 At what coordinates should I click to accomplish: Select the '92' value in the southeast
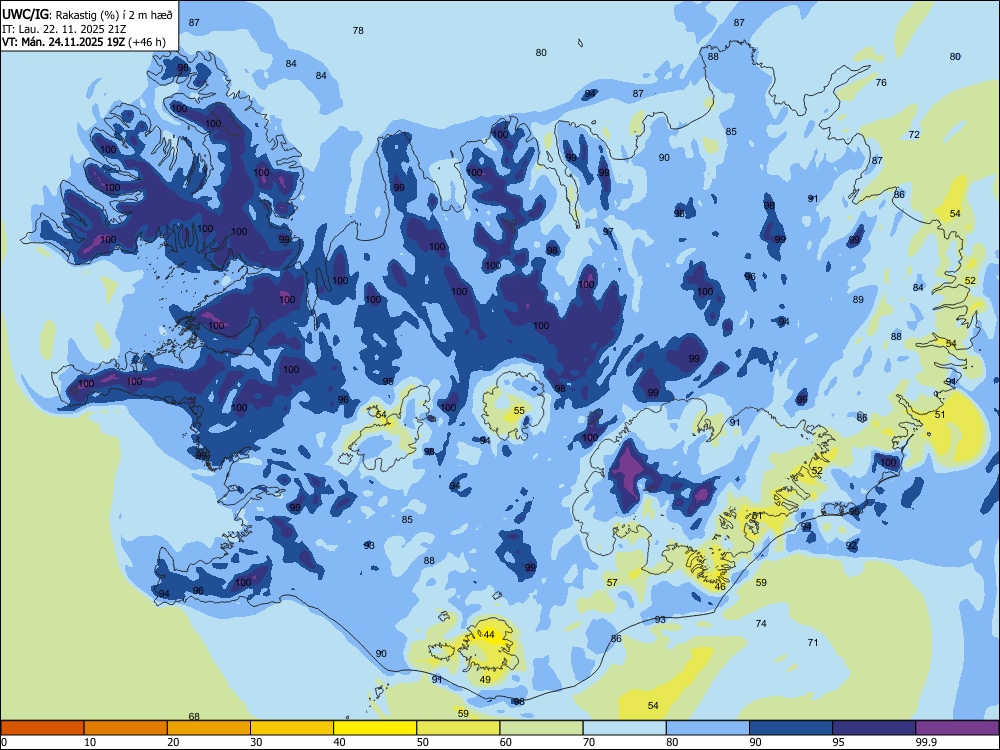(x=851, y=545)
